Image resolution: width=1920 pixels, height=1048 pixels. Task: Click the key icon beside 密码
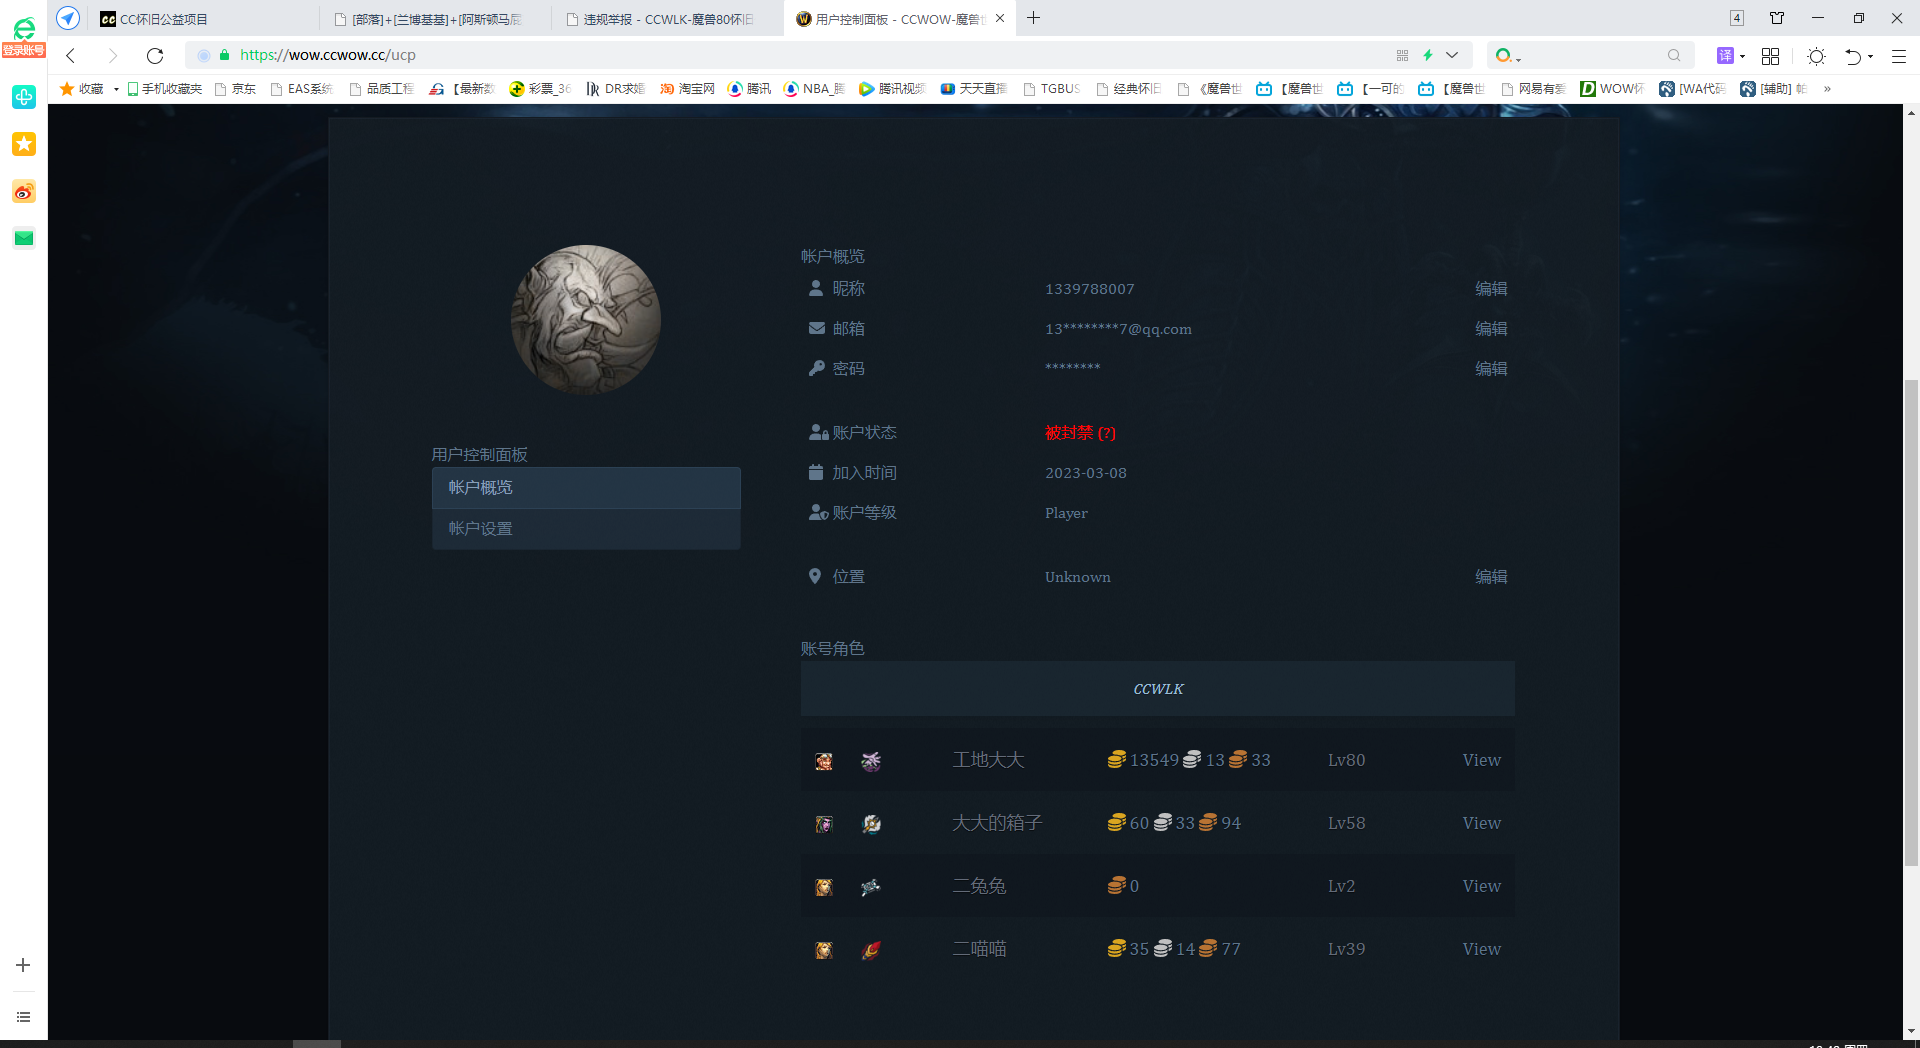click(x=815, y=368)
